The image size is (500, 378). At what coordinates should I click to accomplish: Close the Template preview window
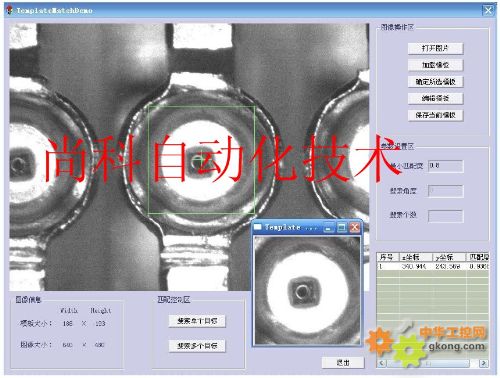355,228
